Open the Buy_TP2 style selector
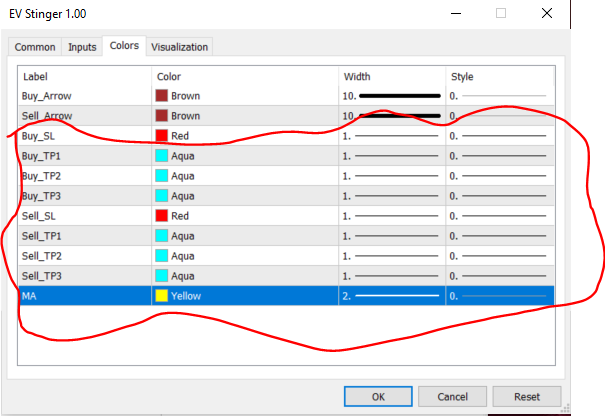 (x=500, y=176)
